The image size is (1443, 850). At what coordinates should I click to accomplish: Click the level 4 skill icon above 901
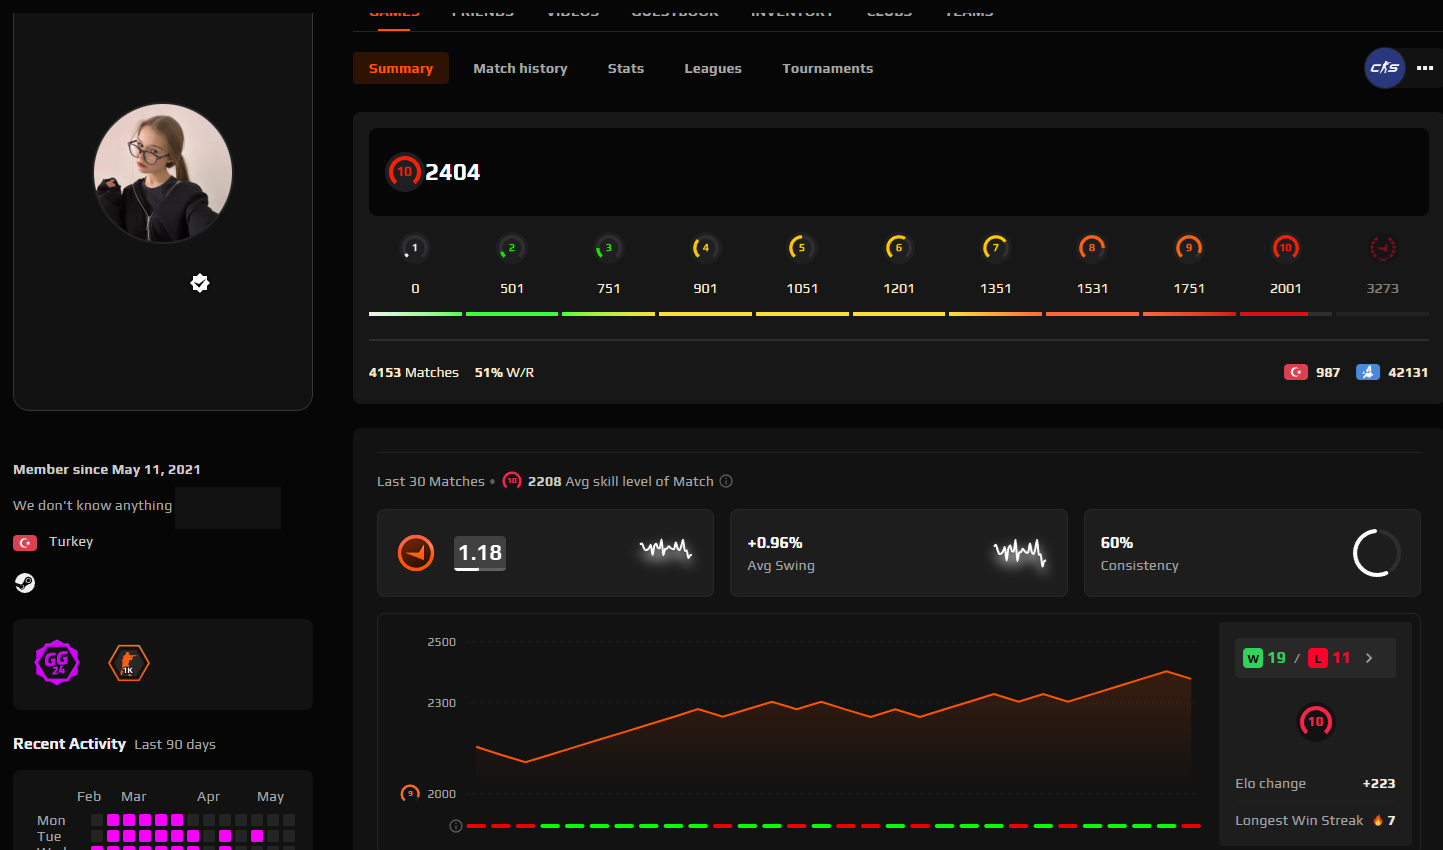click(x=705, y=248)
